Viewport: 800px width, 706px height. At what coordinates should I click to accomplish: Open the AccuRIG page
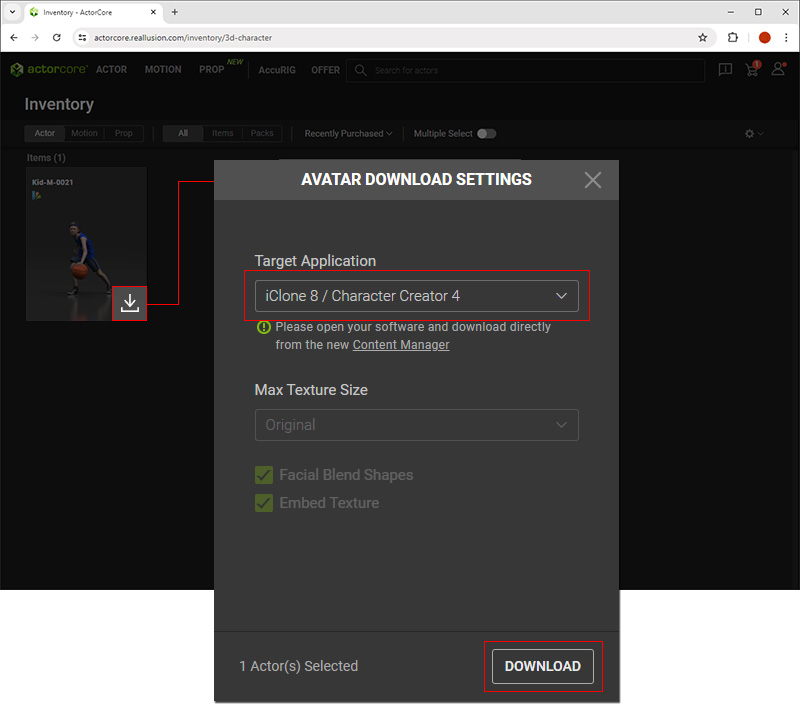[x=277, y=70]
